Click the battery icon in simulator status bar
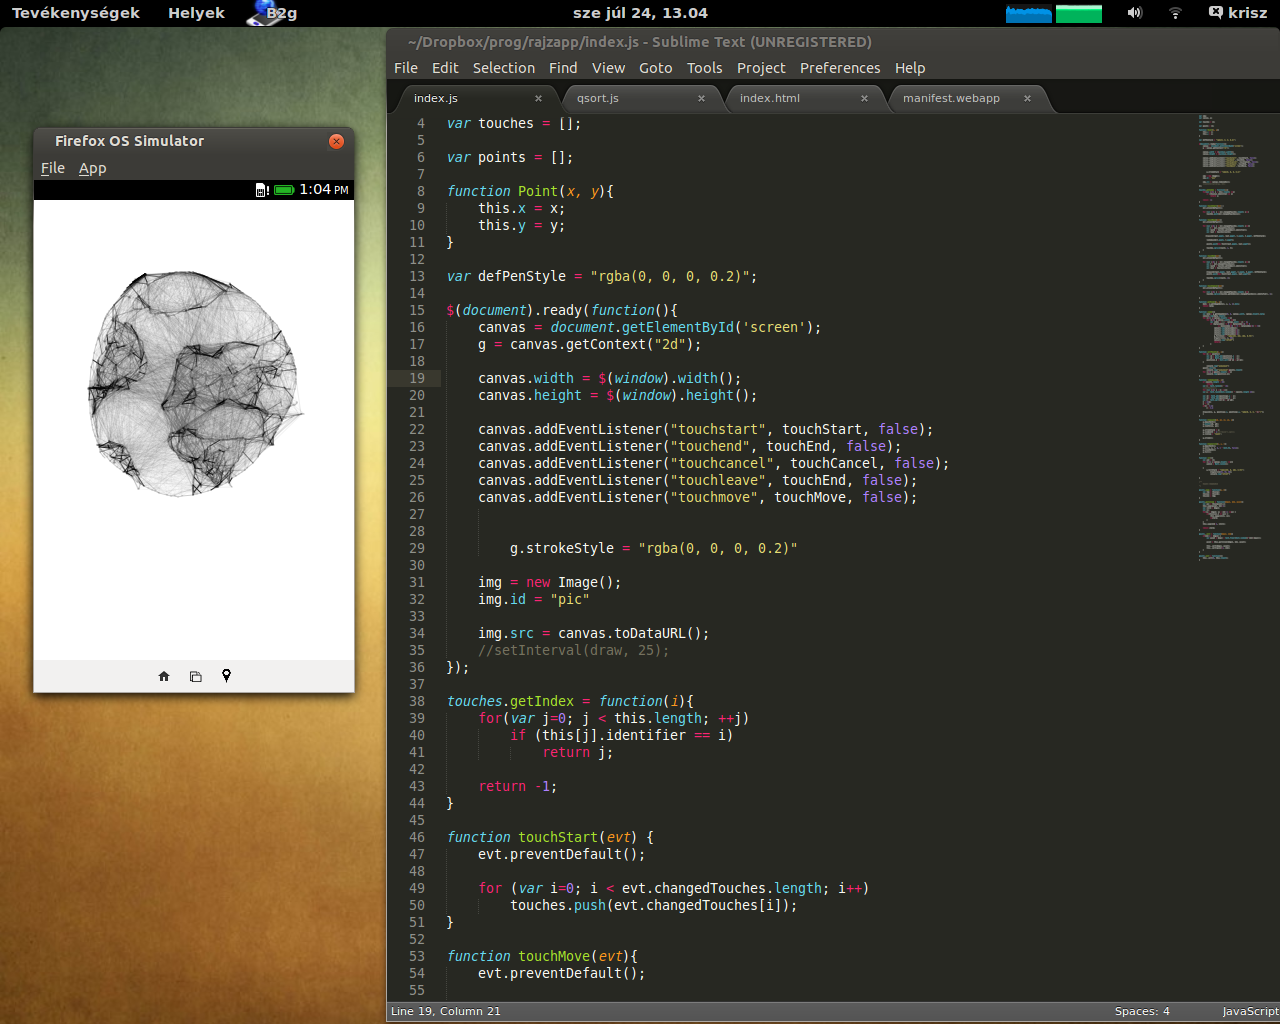The image size is (1280, 1024). pos(284,190)
